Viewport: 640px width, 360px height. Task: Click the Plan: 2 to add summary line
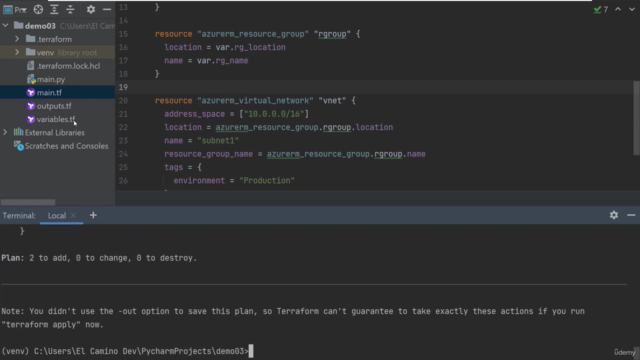pyautogui.click(x=99, y=258)
